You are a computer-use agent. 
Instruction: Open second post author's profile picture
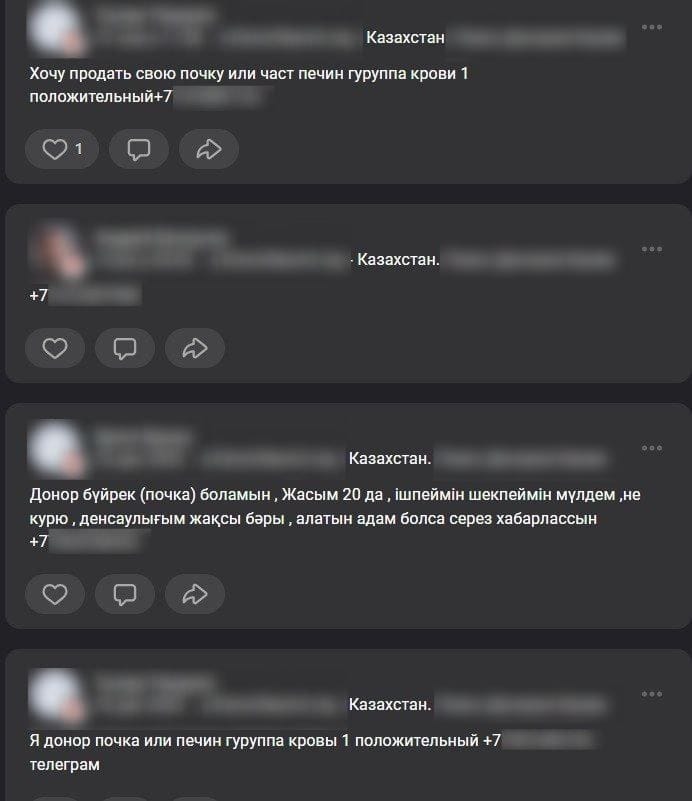[56, 250]
